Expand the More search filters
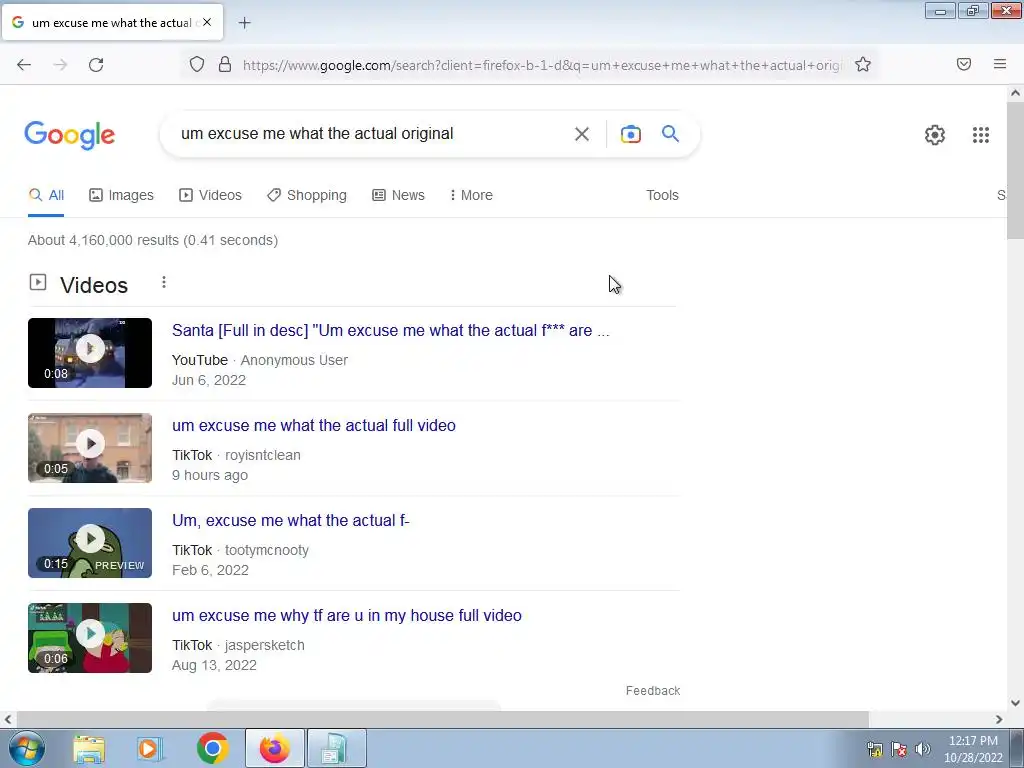The height and width of the screenshot is (768, 1024). tap(471, 195)
